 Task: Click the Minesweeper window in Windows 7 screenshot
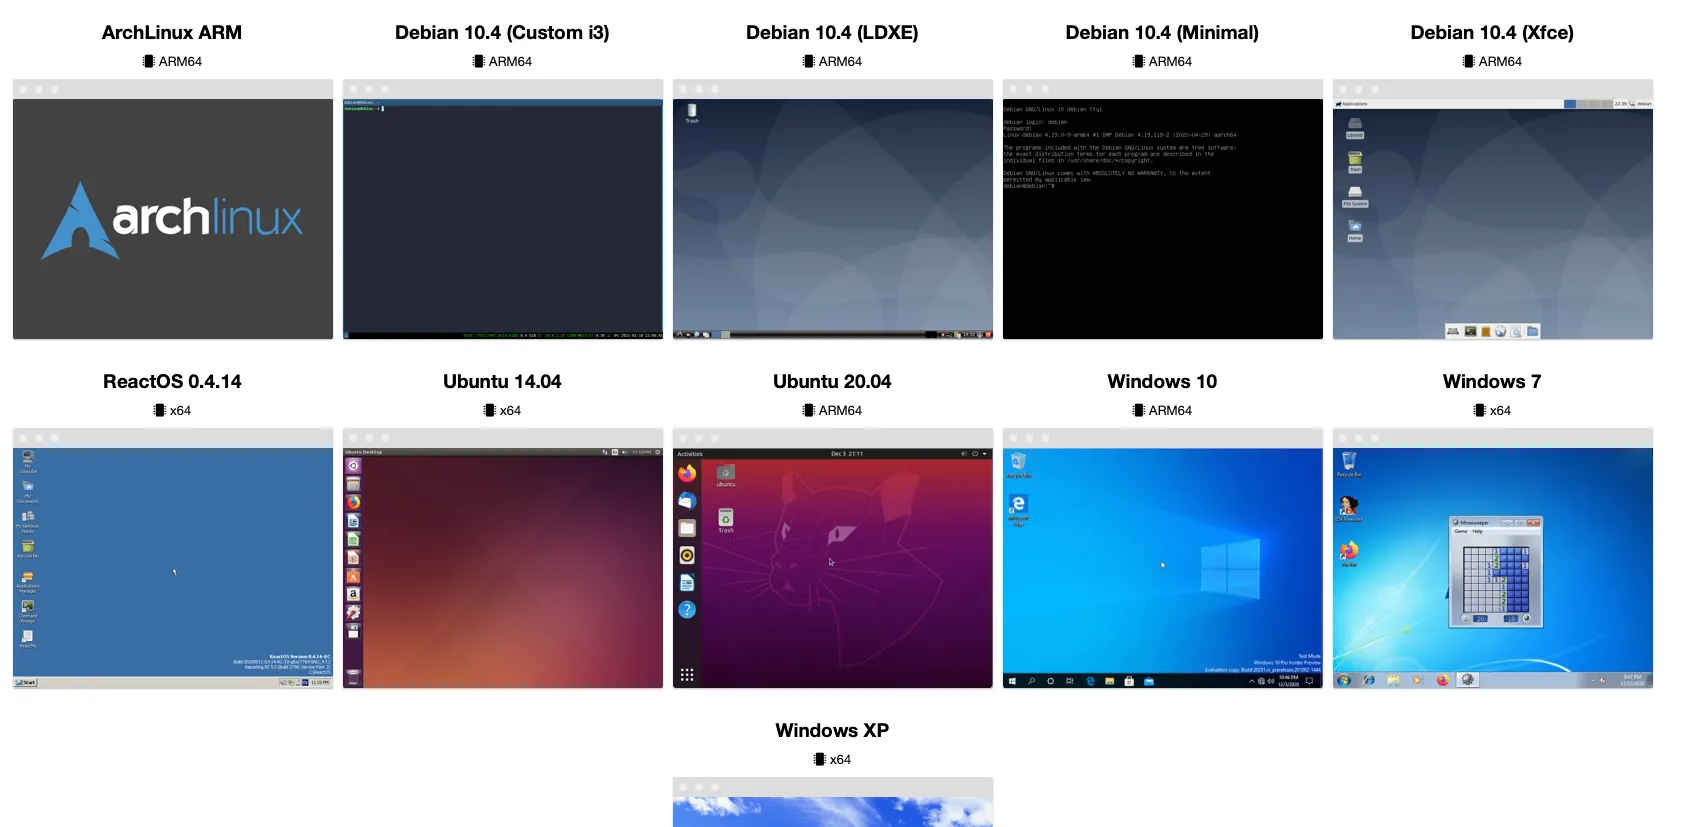click(1496, 572)
